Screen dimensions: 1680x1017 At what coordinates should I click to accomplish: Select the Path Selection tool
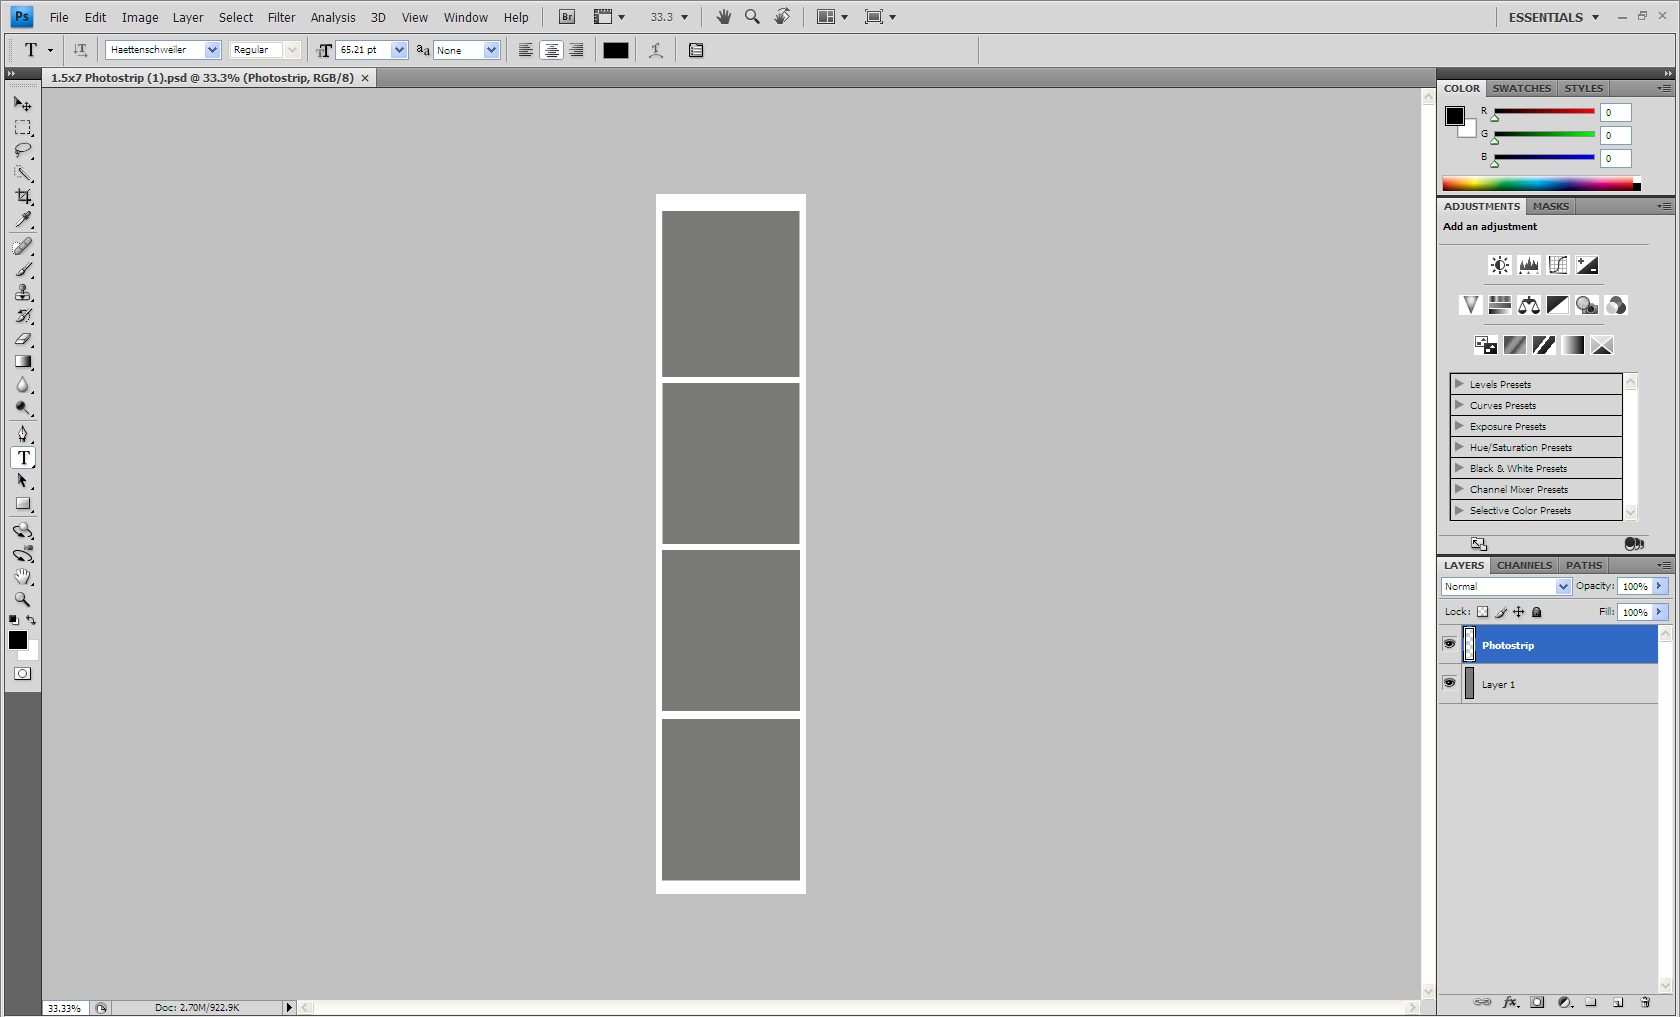23,481
